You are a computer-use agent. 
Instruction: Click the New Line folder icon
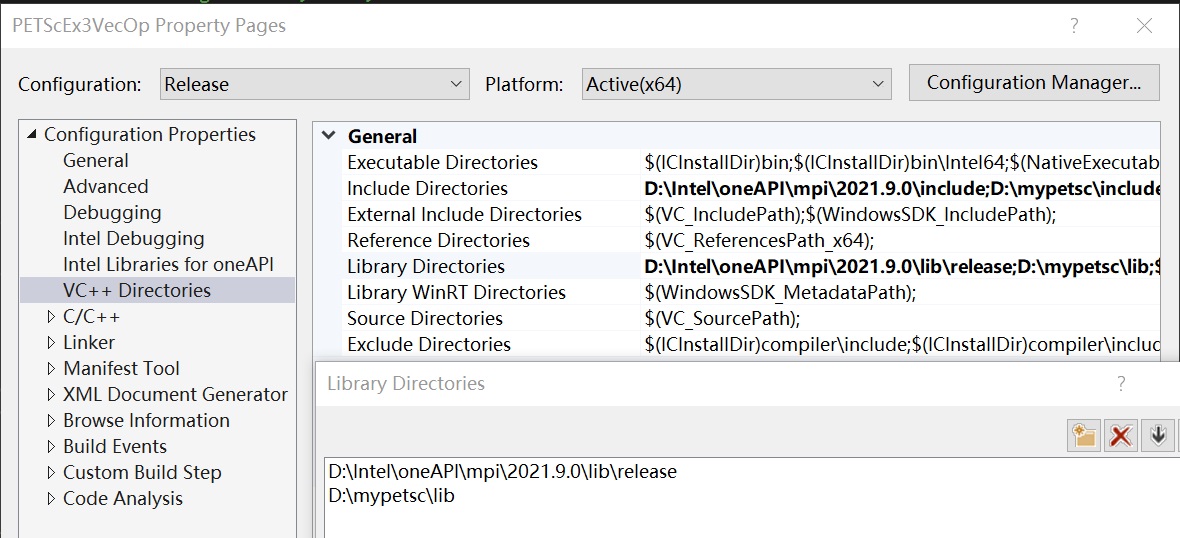pyautogui.click(x=1083, y=435)
